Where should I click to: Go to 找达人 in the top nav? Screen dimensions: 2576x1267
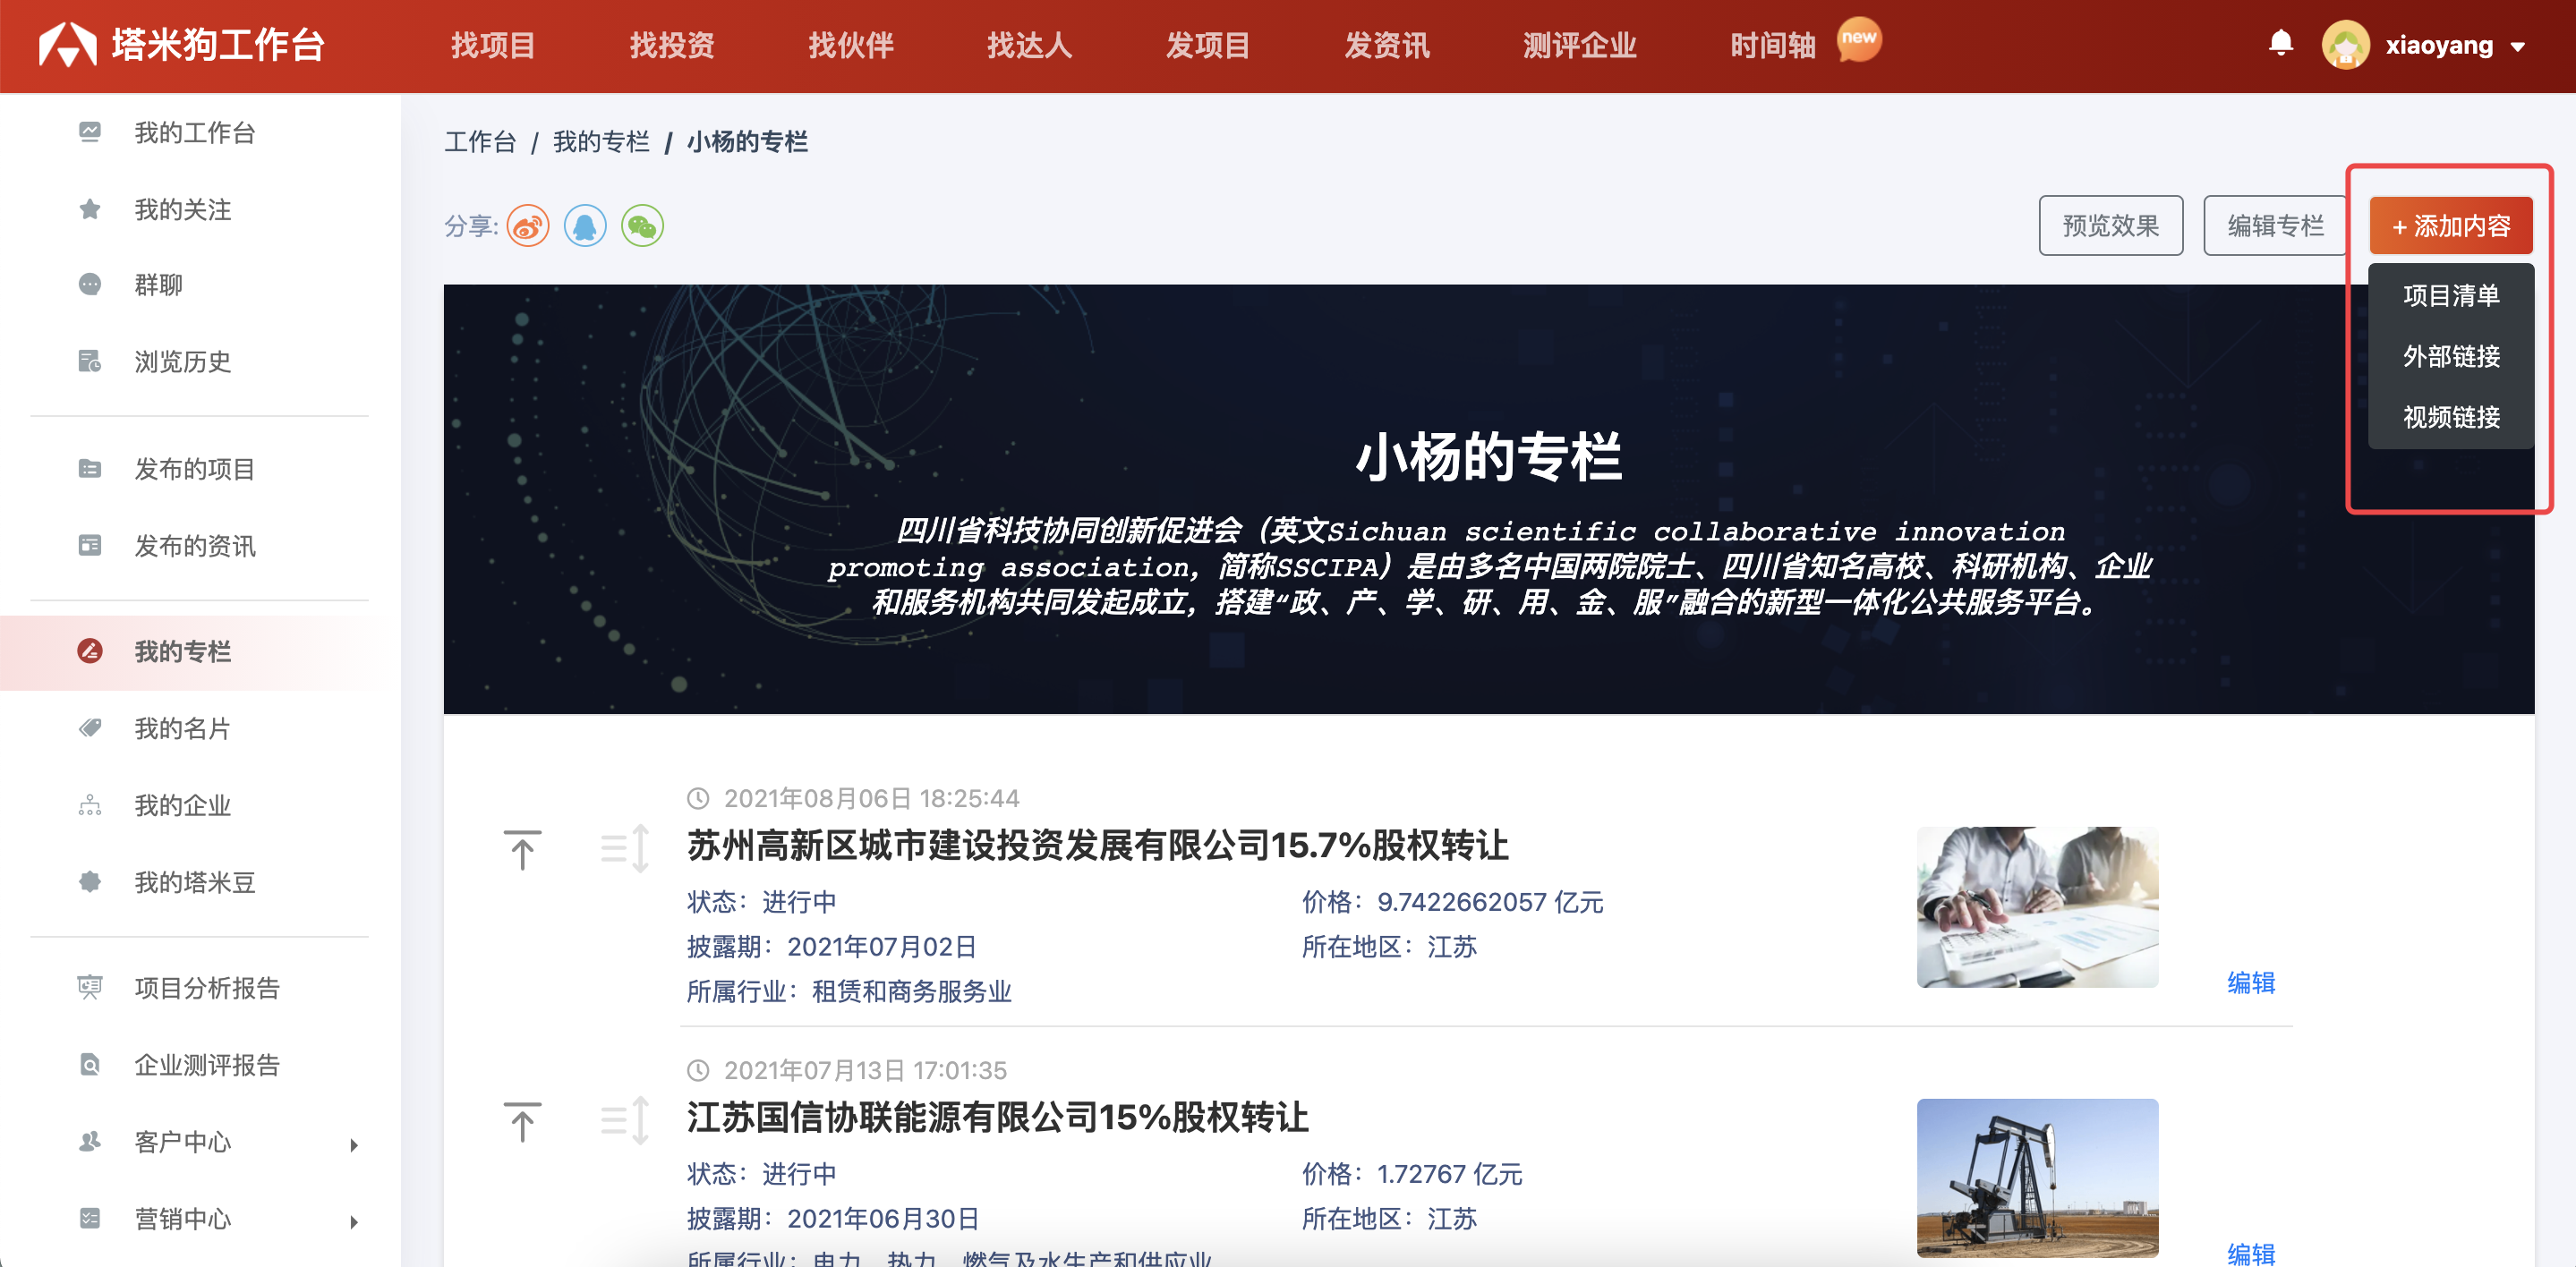click(x=1029, y=46)
